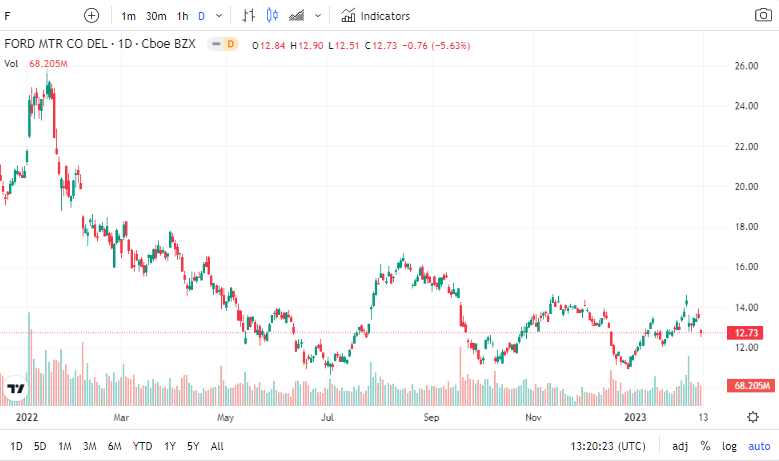This screenshot has width=779, height=461.
Task: Click the Sep time axis label
Action: [431, 417]
